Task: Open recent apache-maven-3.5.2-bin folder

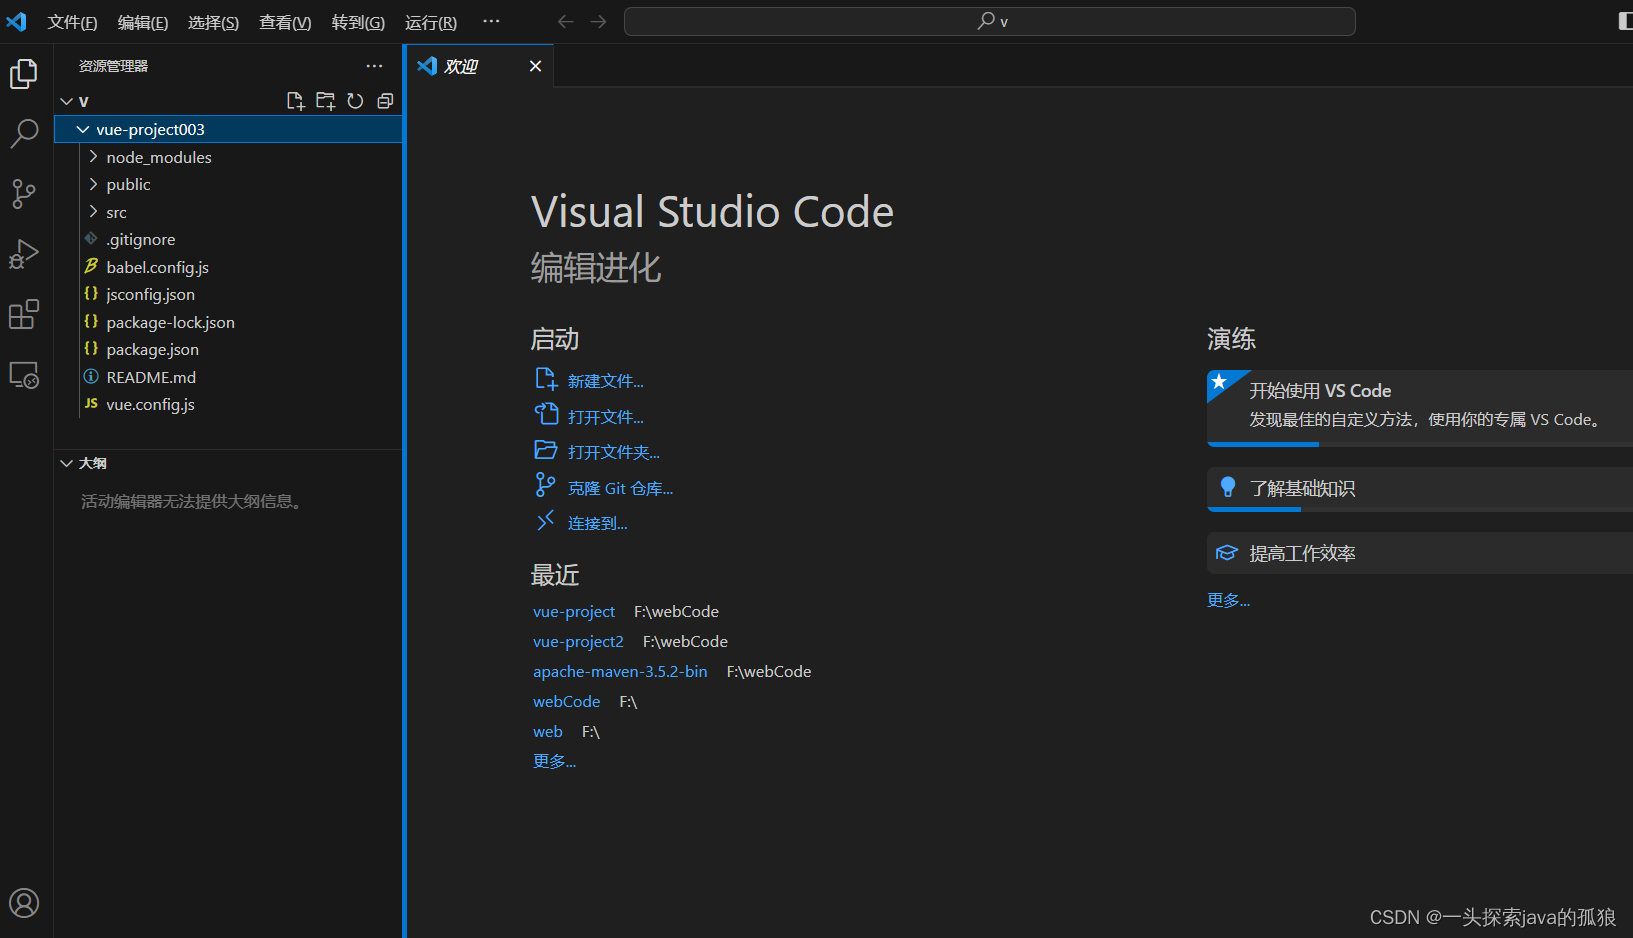Action: 620,671
